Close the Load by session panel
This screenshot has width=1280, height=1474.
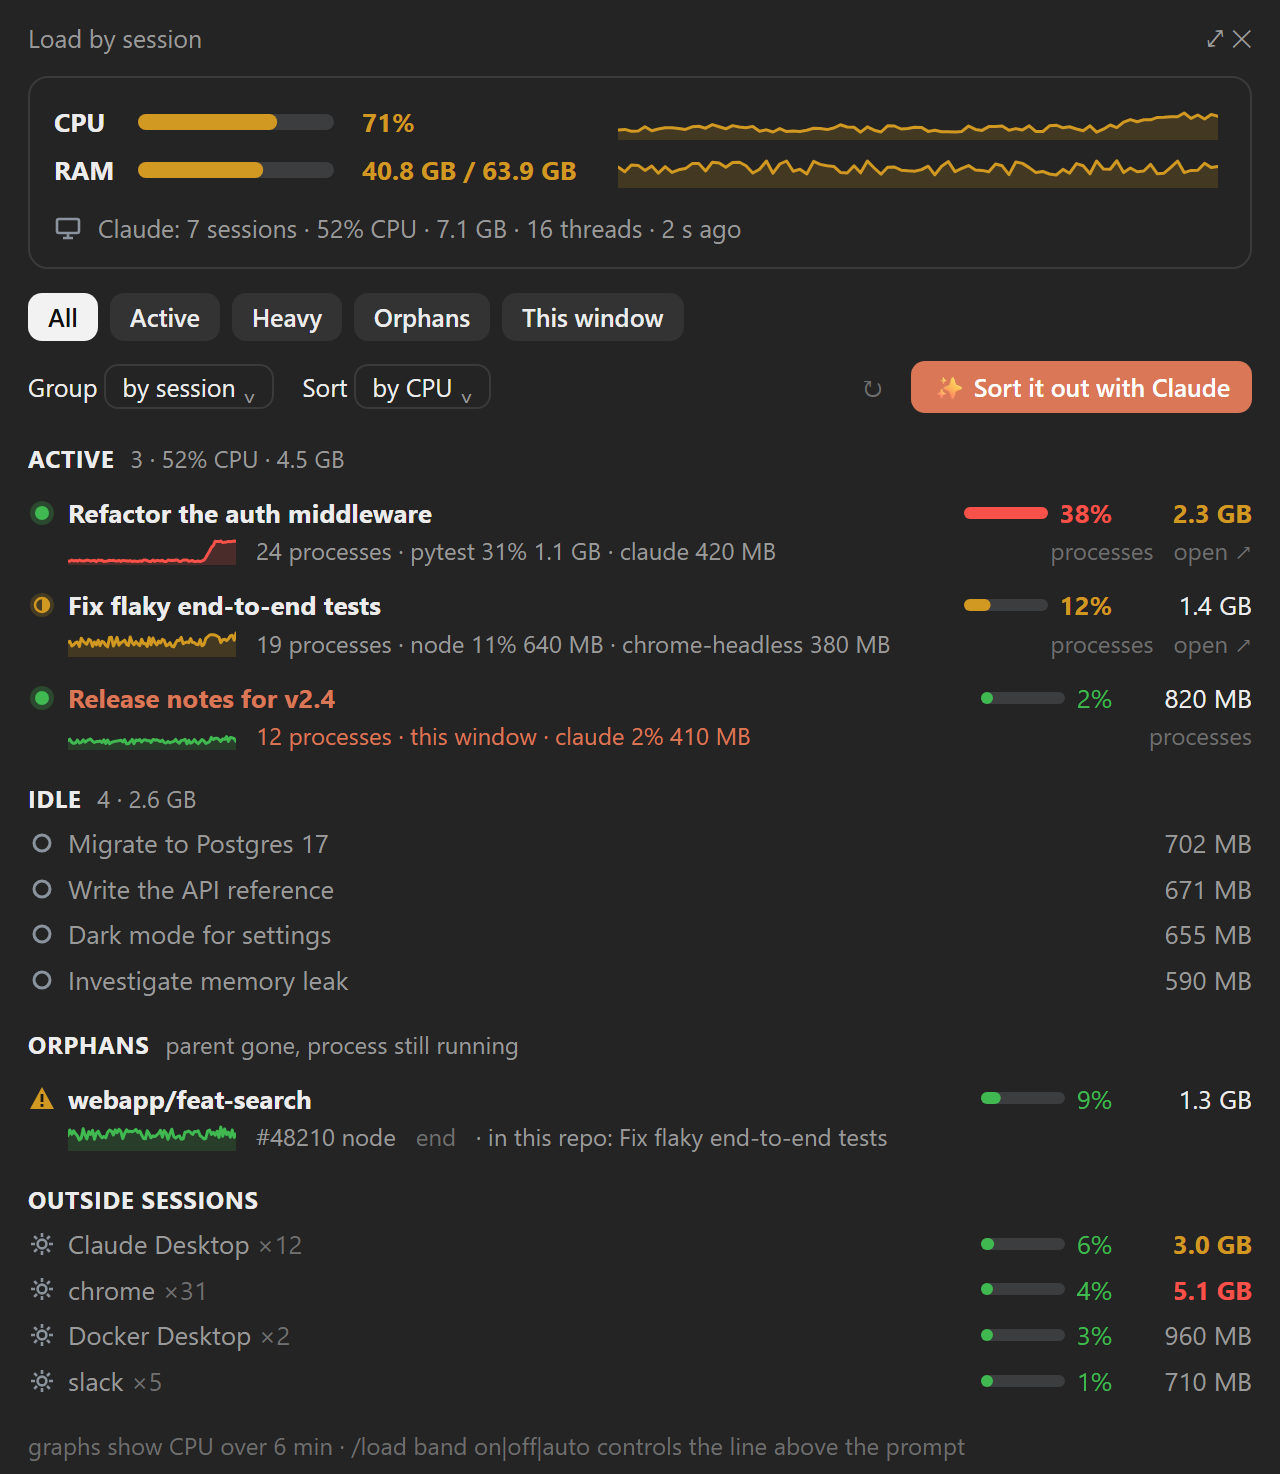[x=1242, y=39]
